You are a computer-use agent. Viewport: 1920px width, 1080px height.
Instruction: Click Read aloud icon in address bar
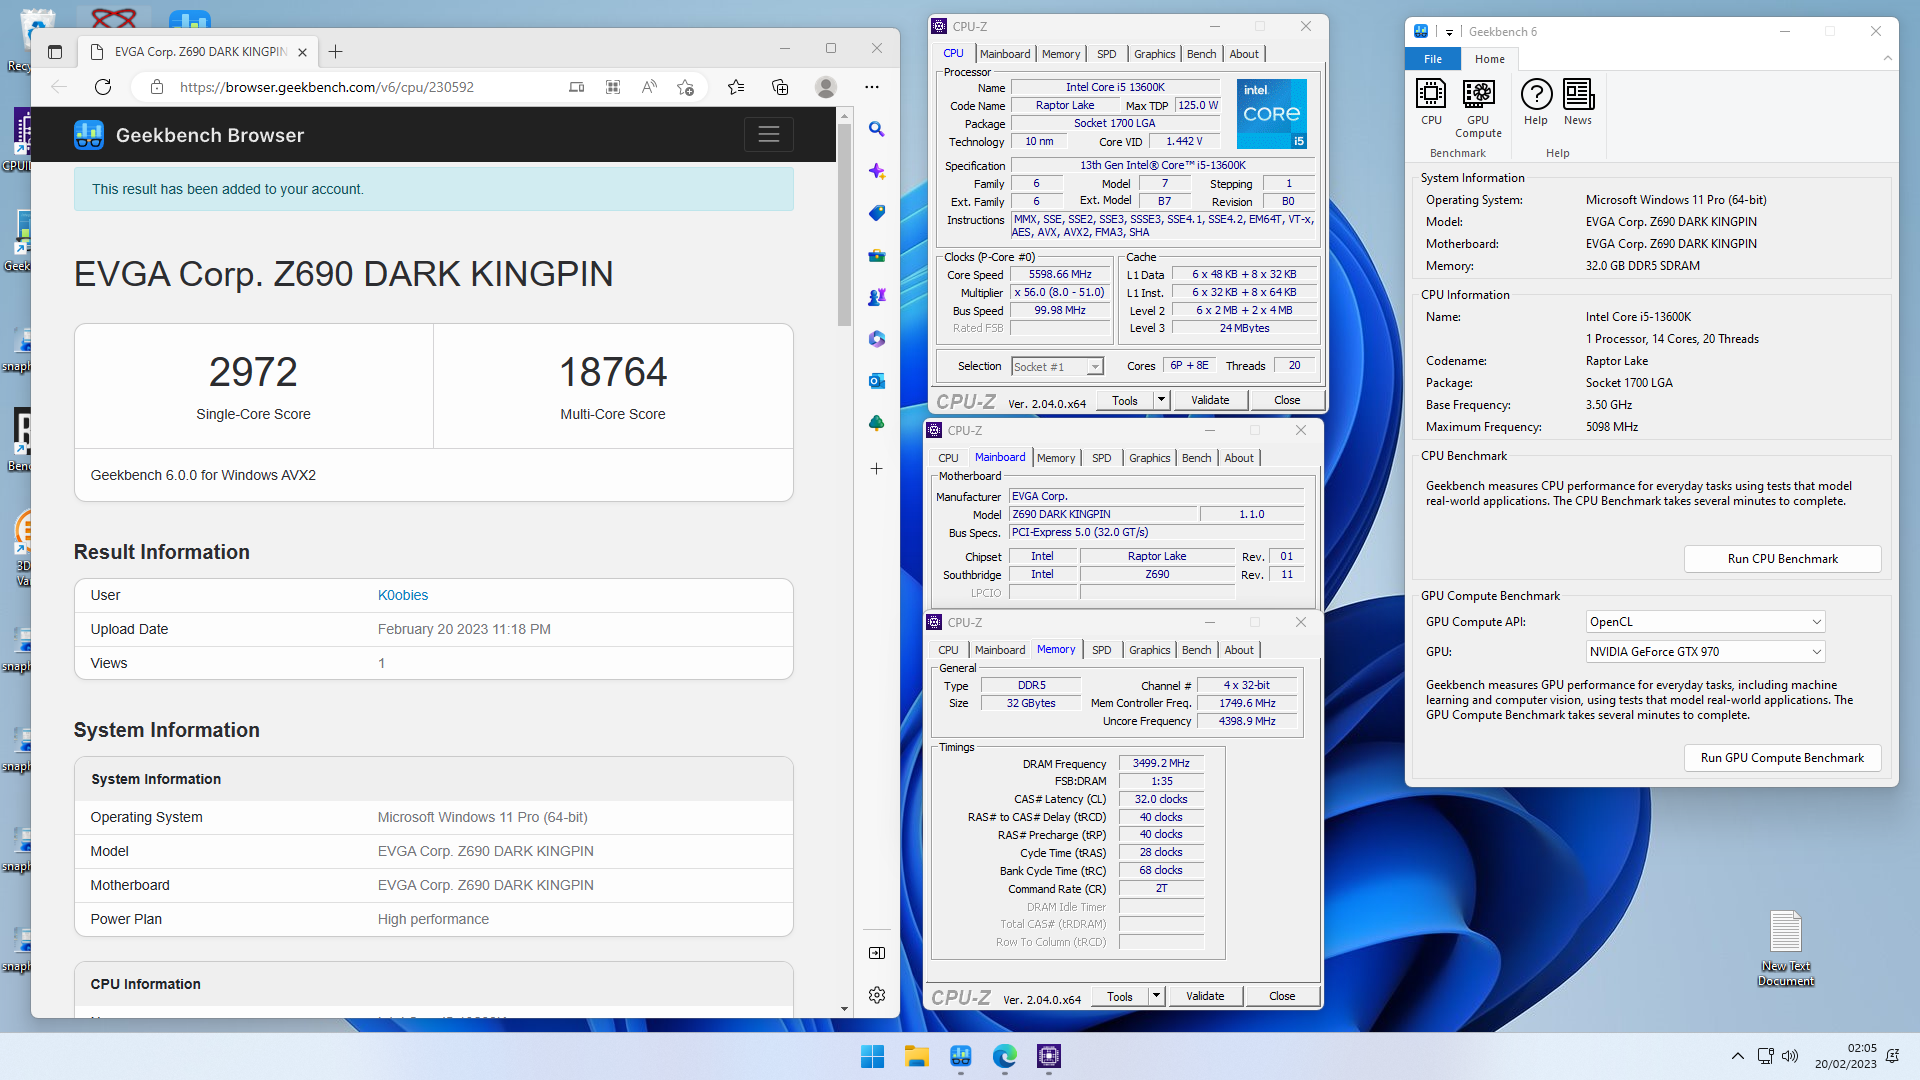(649, 87)
